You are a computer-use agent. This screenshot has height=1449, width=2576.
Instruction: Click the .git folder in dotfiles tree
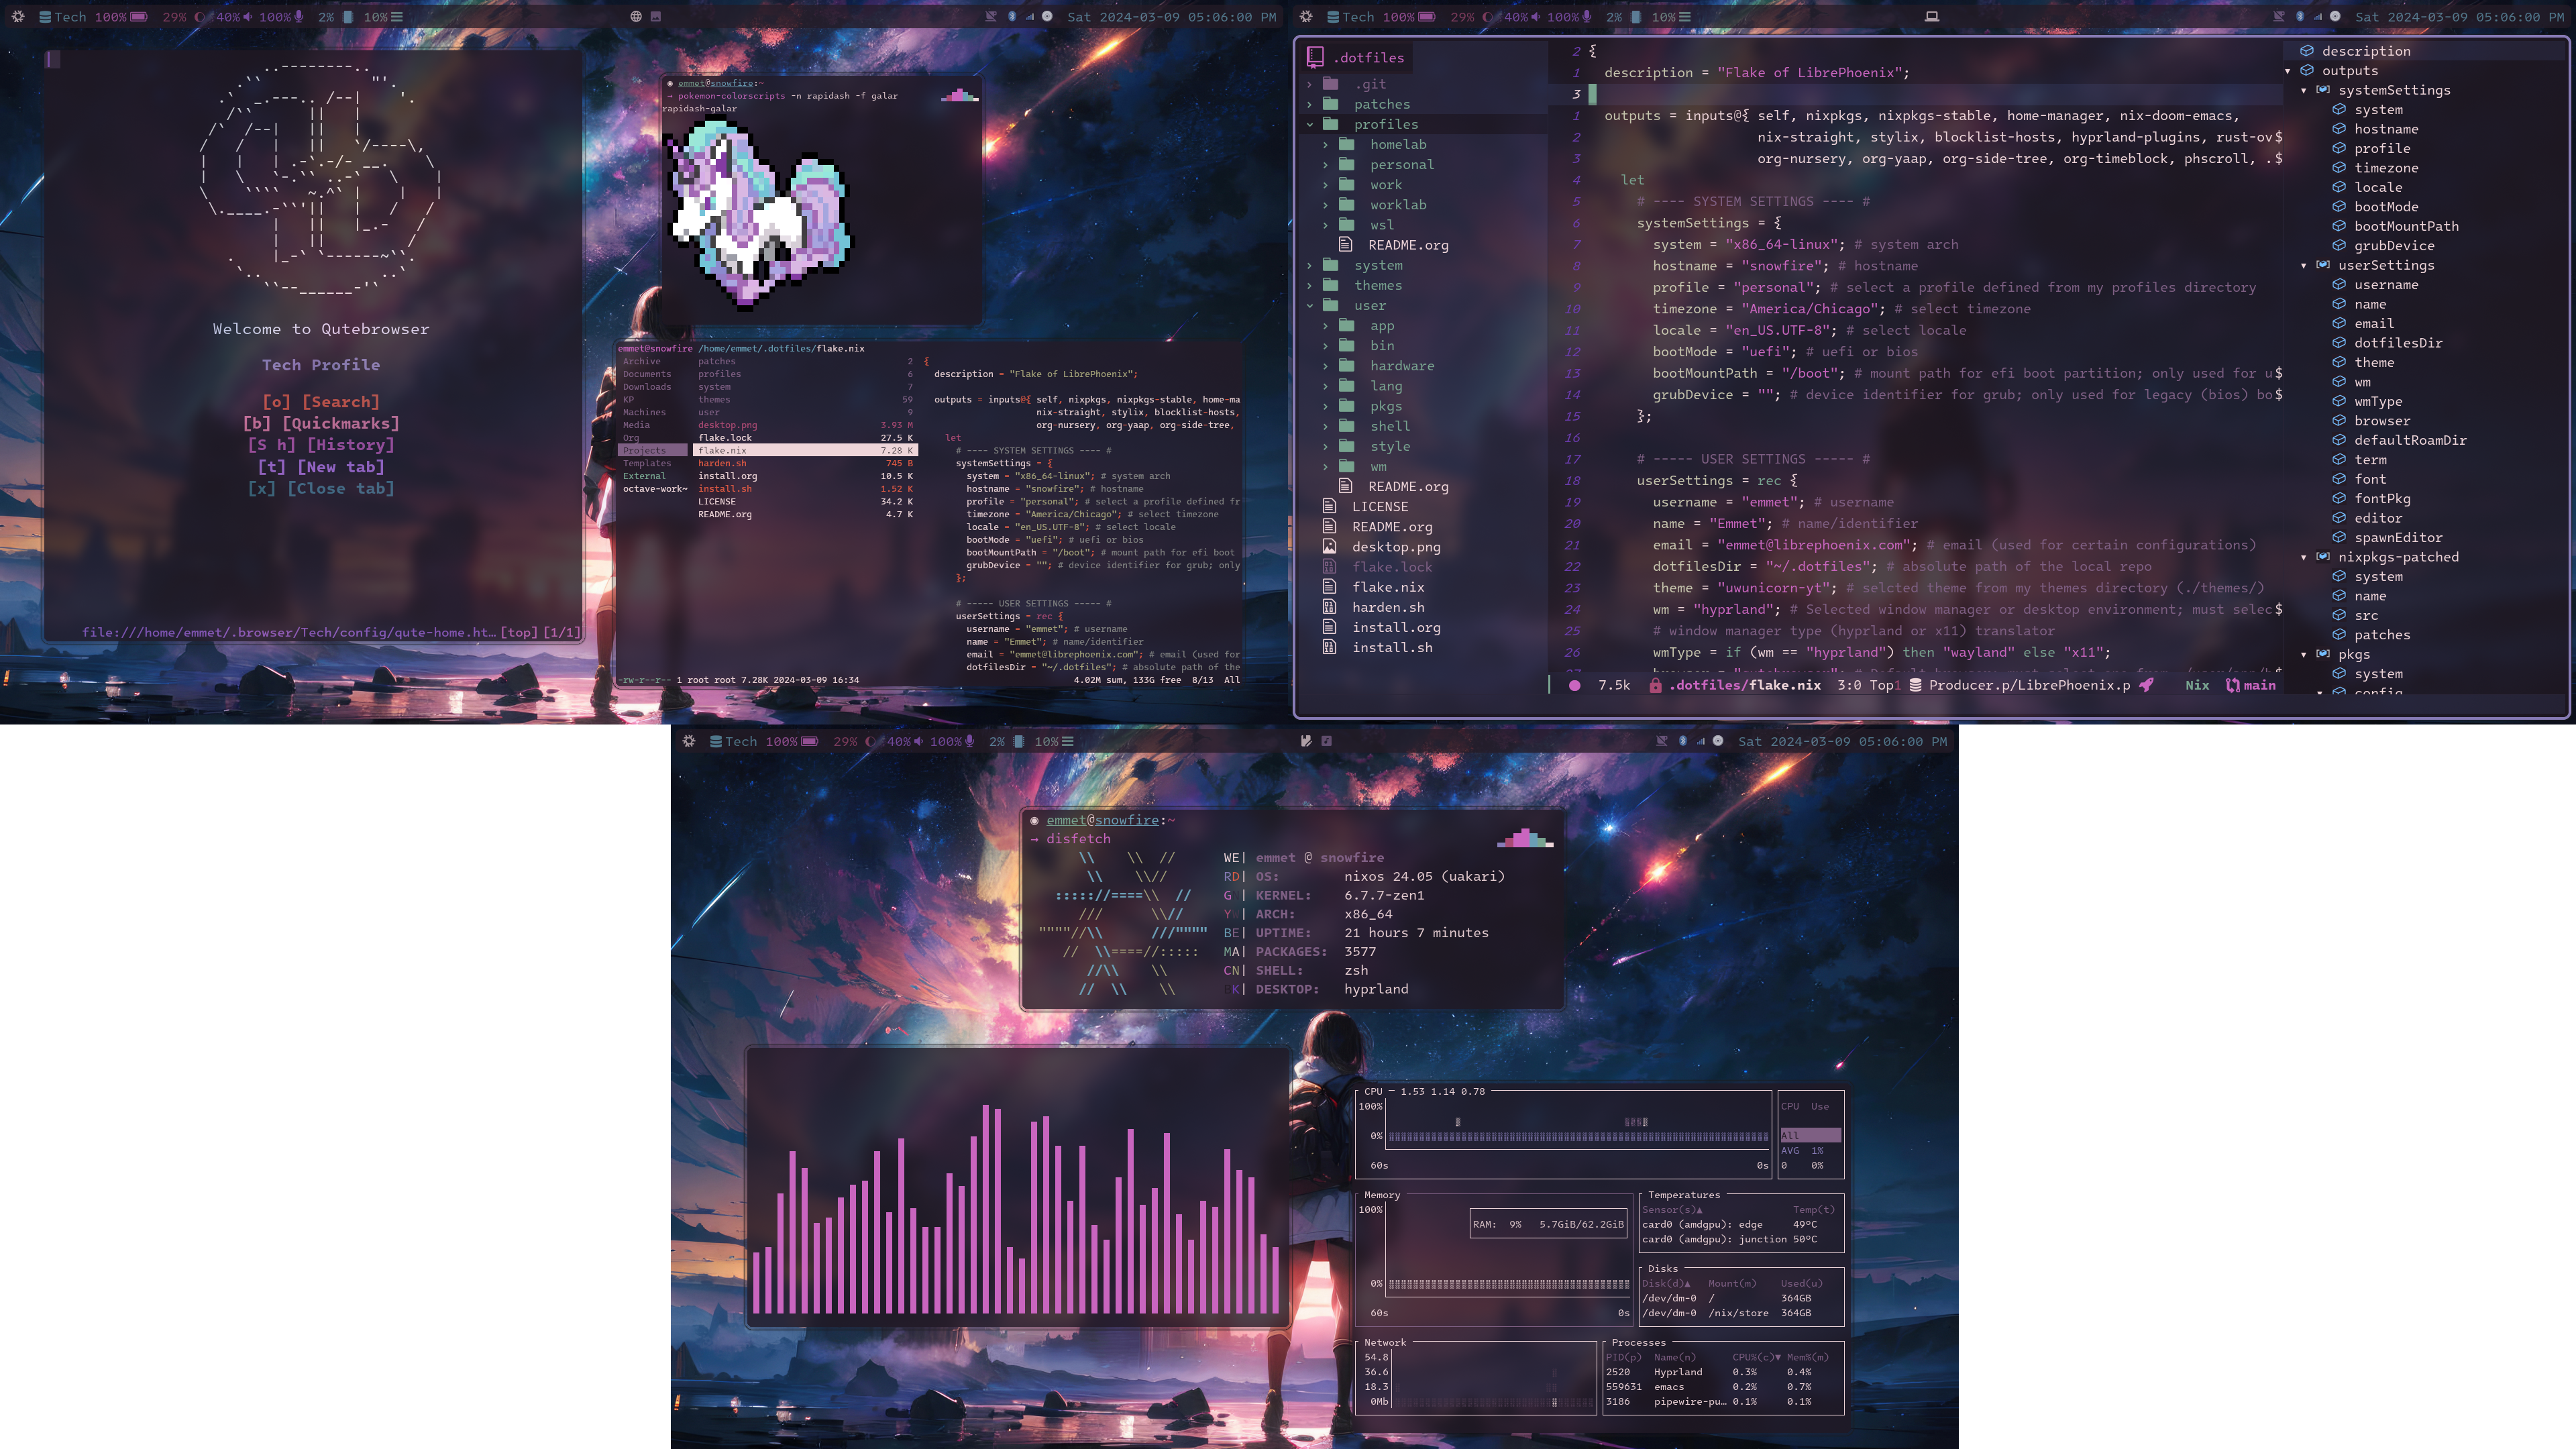(1371, 83)
